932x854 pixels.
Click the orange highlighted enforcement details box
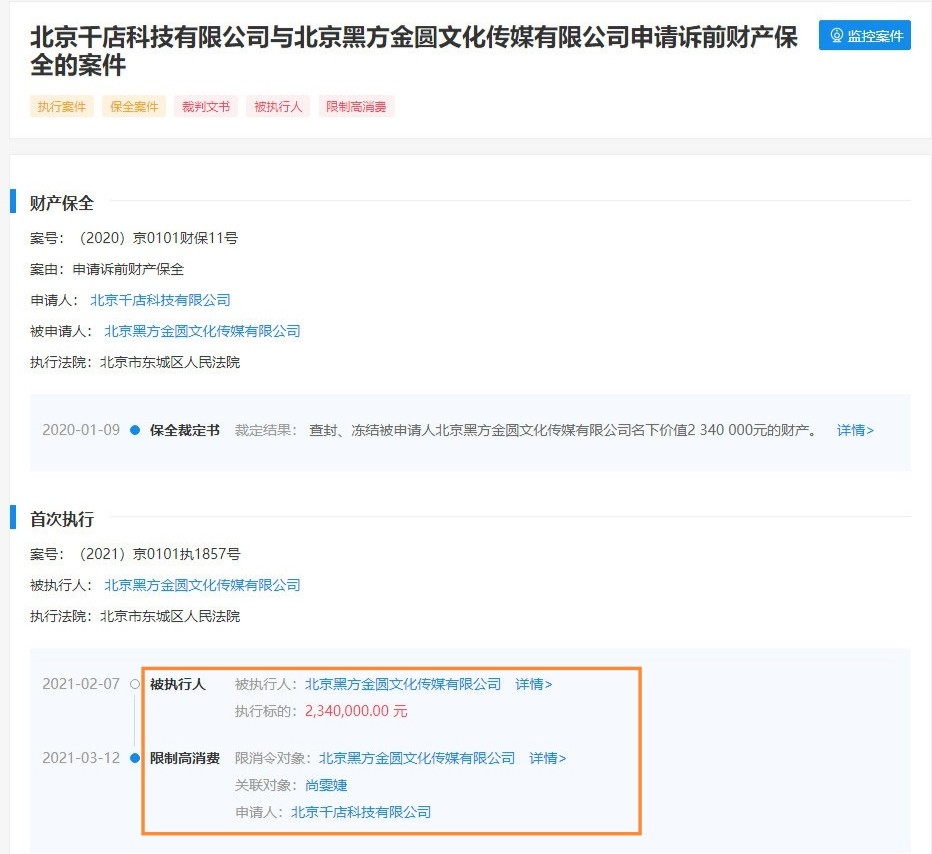[x=395, y=748]
